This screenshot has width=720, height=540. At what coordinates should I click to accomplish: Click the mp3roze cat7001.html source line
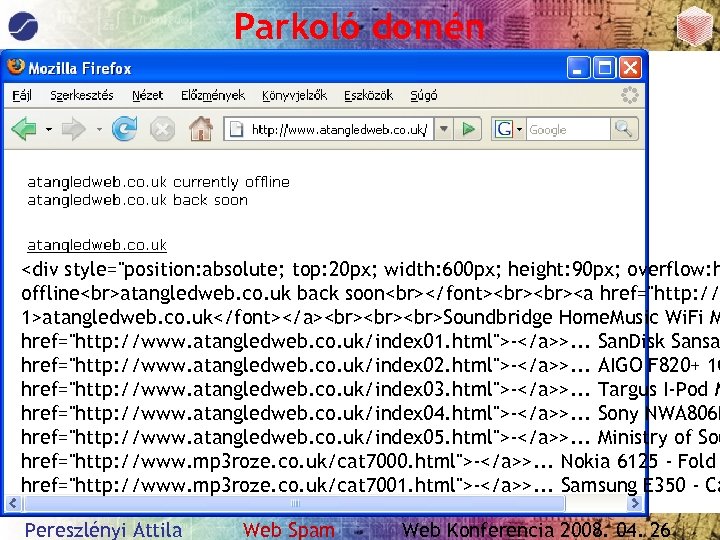370,484
